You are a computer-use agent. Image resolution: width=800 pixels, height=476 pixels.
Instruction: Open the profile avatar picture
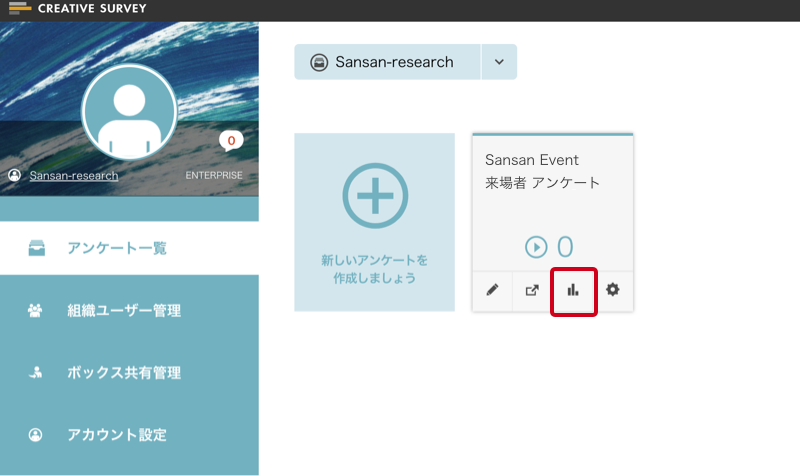[x=129, y=111]
